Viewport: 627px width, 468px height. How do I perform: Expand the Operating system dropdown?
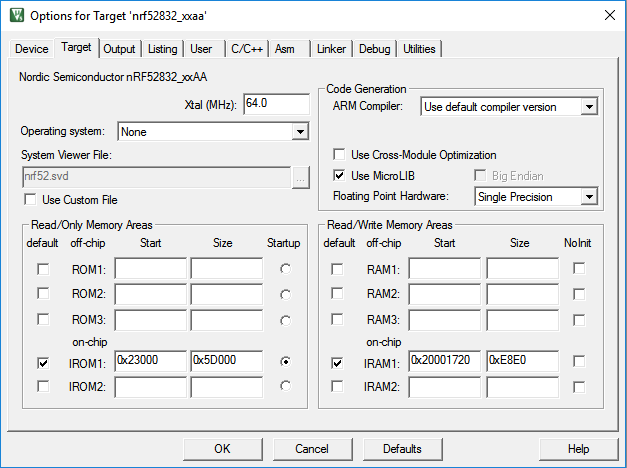(300, 132)
